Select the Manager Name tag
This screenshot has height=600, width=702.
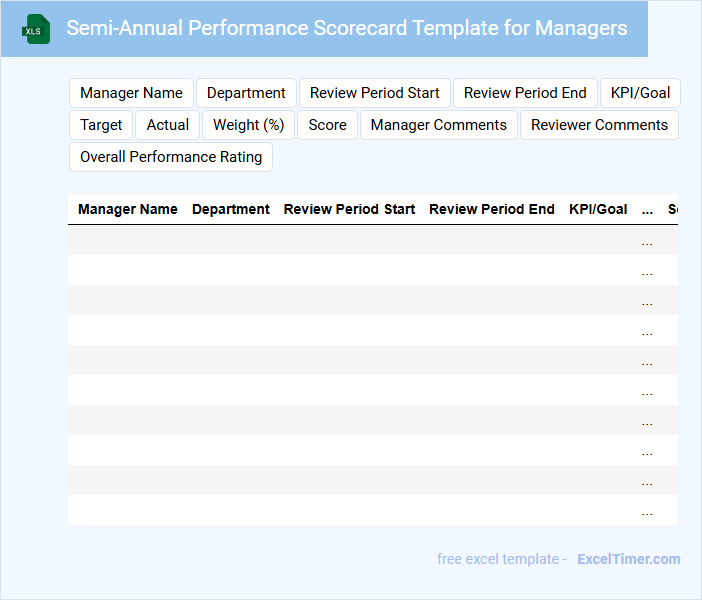tap(131, 93)
